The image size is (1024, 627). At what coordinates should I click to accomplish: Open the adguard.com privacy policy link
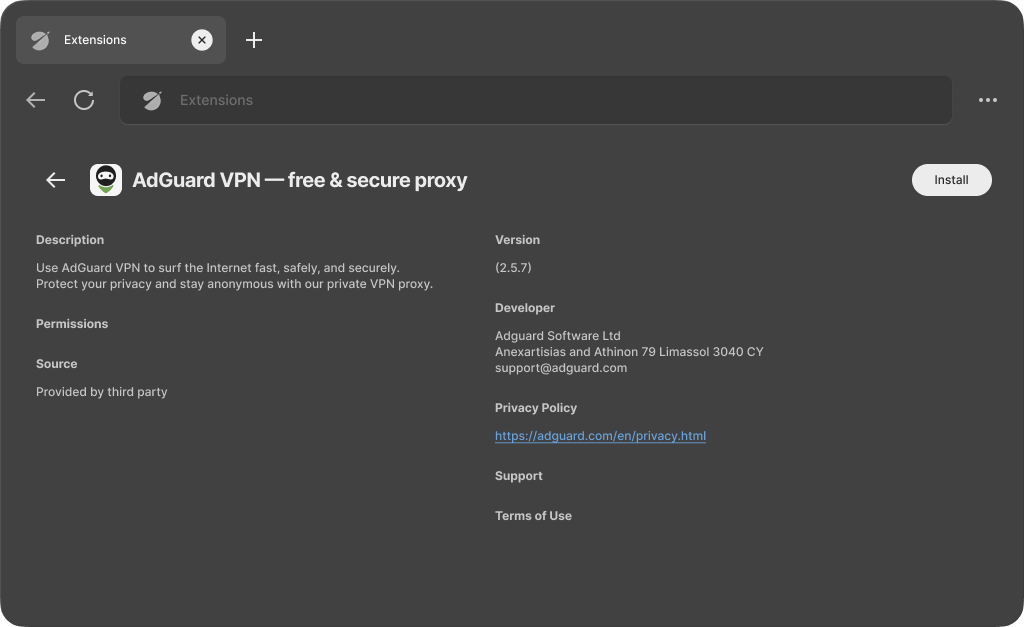(600, 436)
